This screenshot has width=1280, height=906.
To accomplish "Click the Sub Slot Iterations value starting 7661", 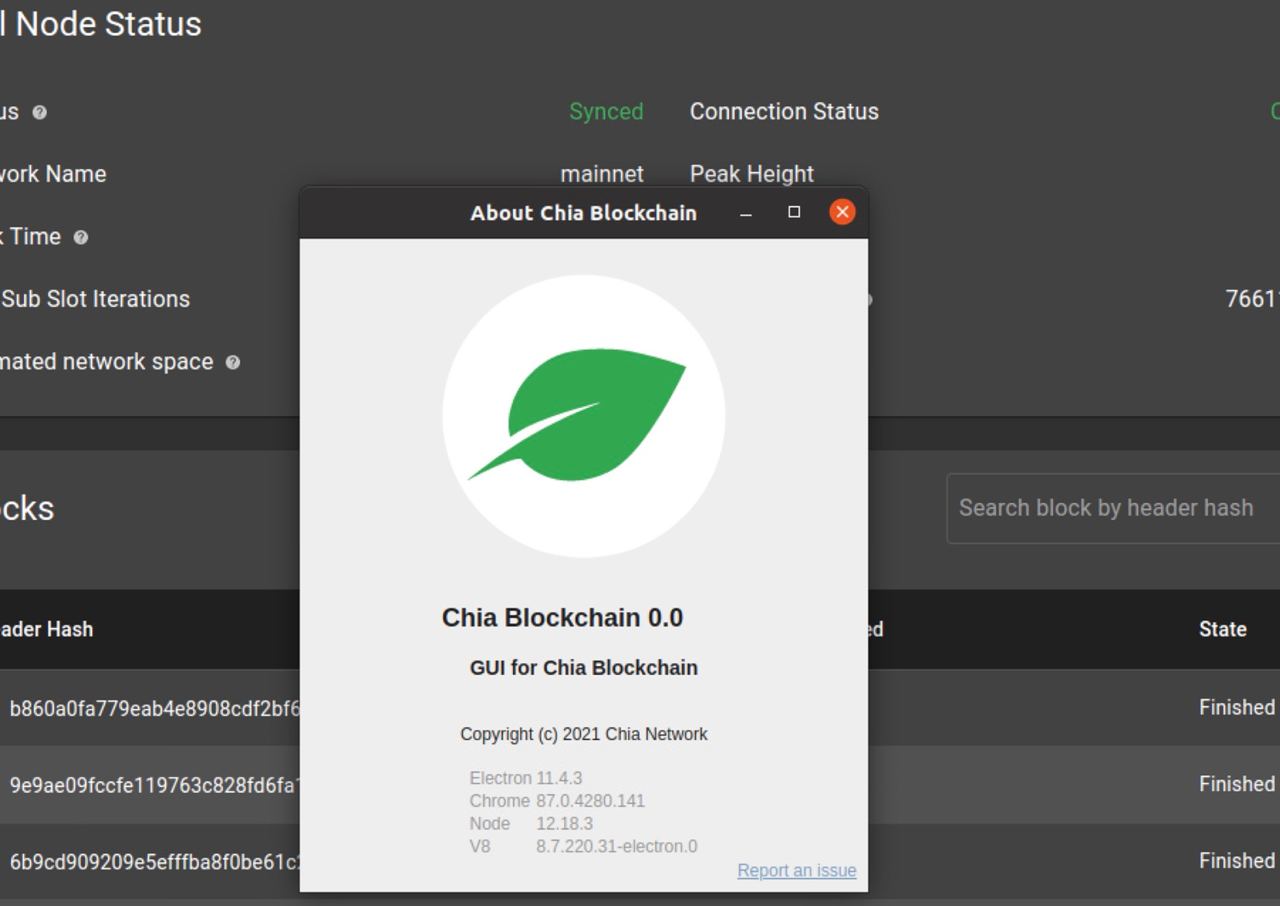I will pos(1253,299).
